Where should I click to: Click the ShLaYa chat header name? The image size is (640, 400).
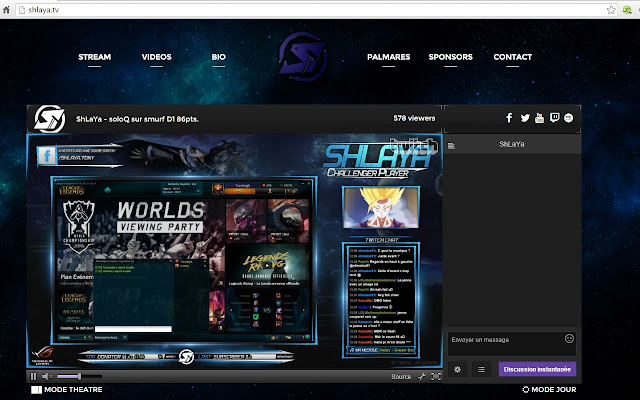pyautogui.click(x=511, y=144)
